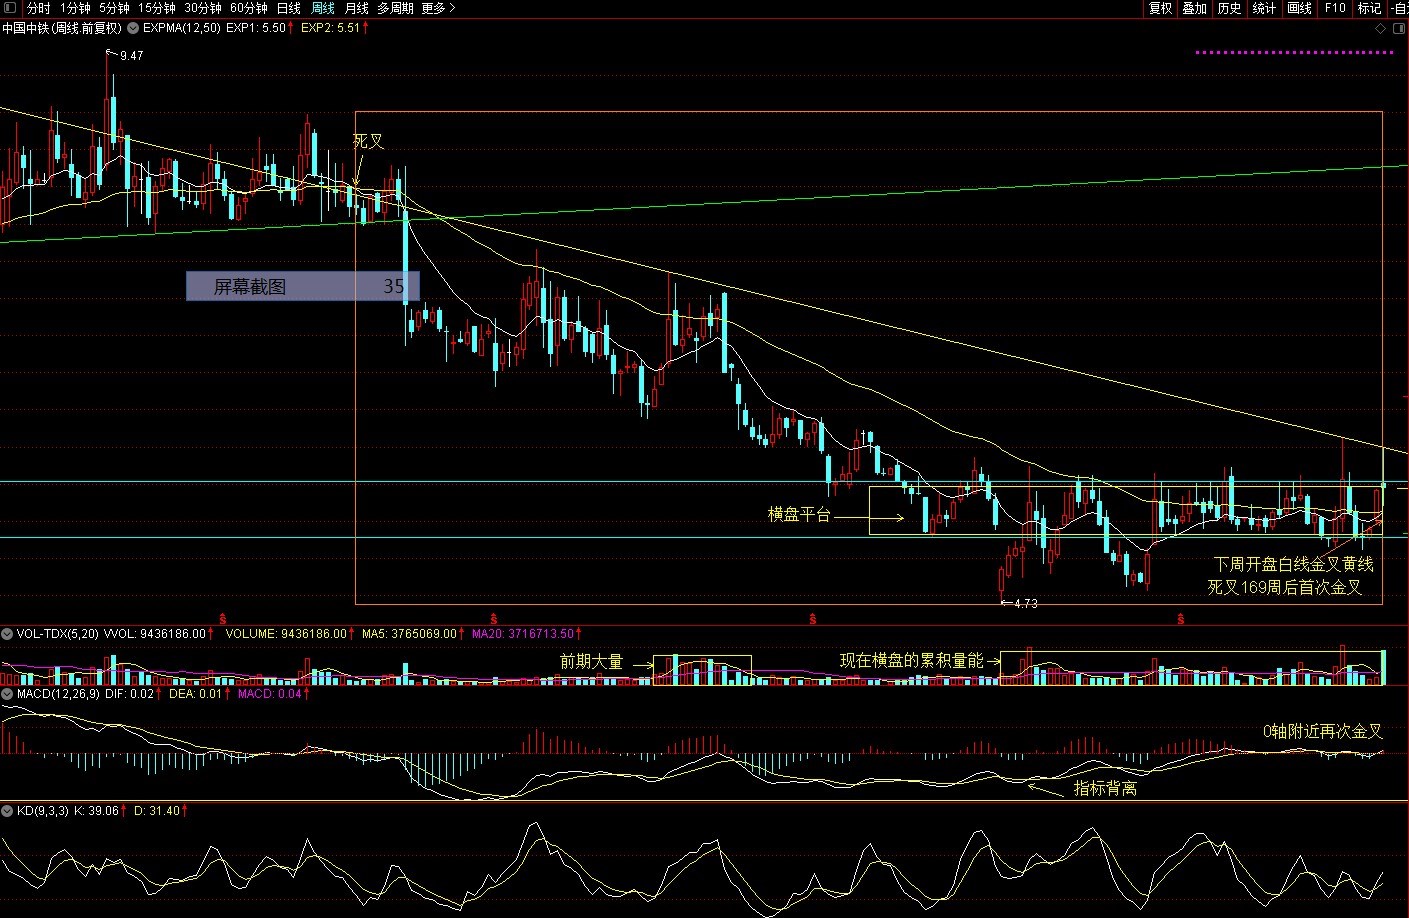
Task: Click the first red S marker below chart
Action: [x=222, y=617]
